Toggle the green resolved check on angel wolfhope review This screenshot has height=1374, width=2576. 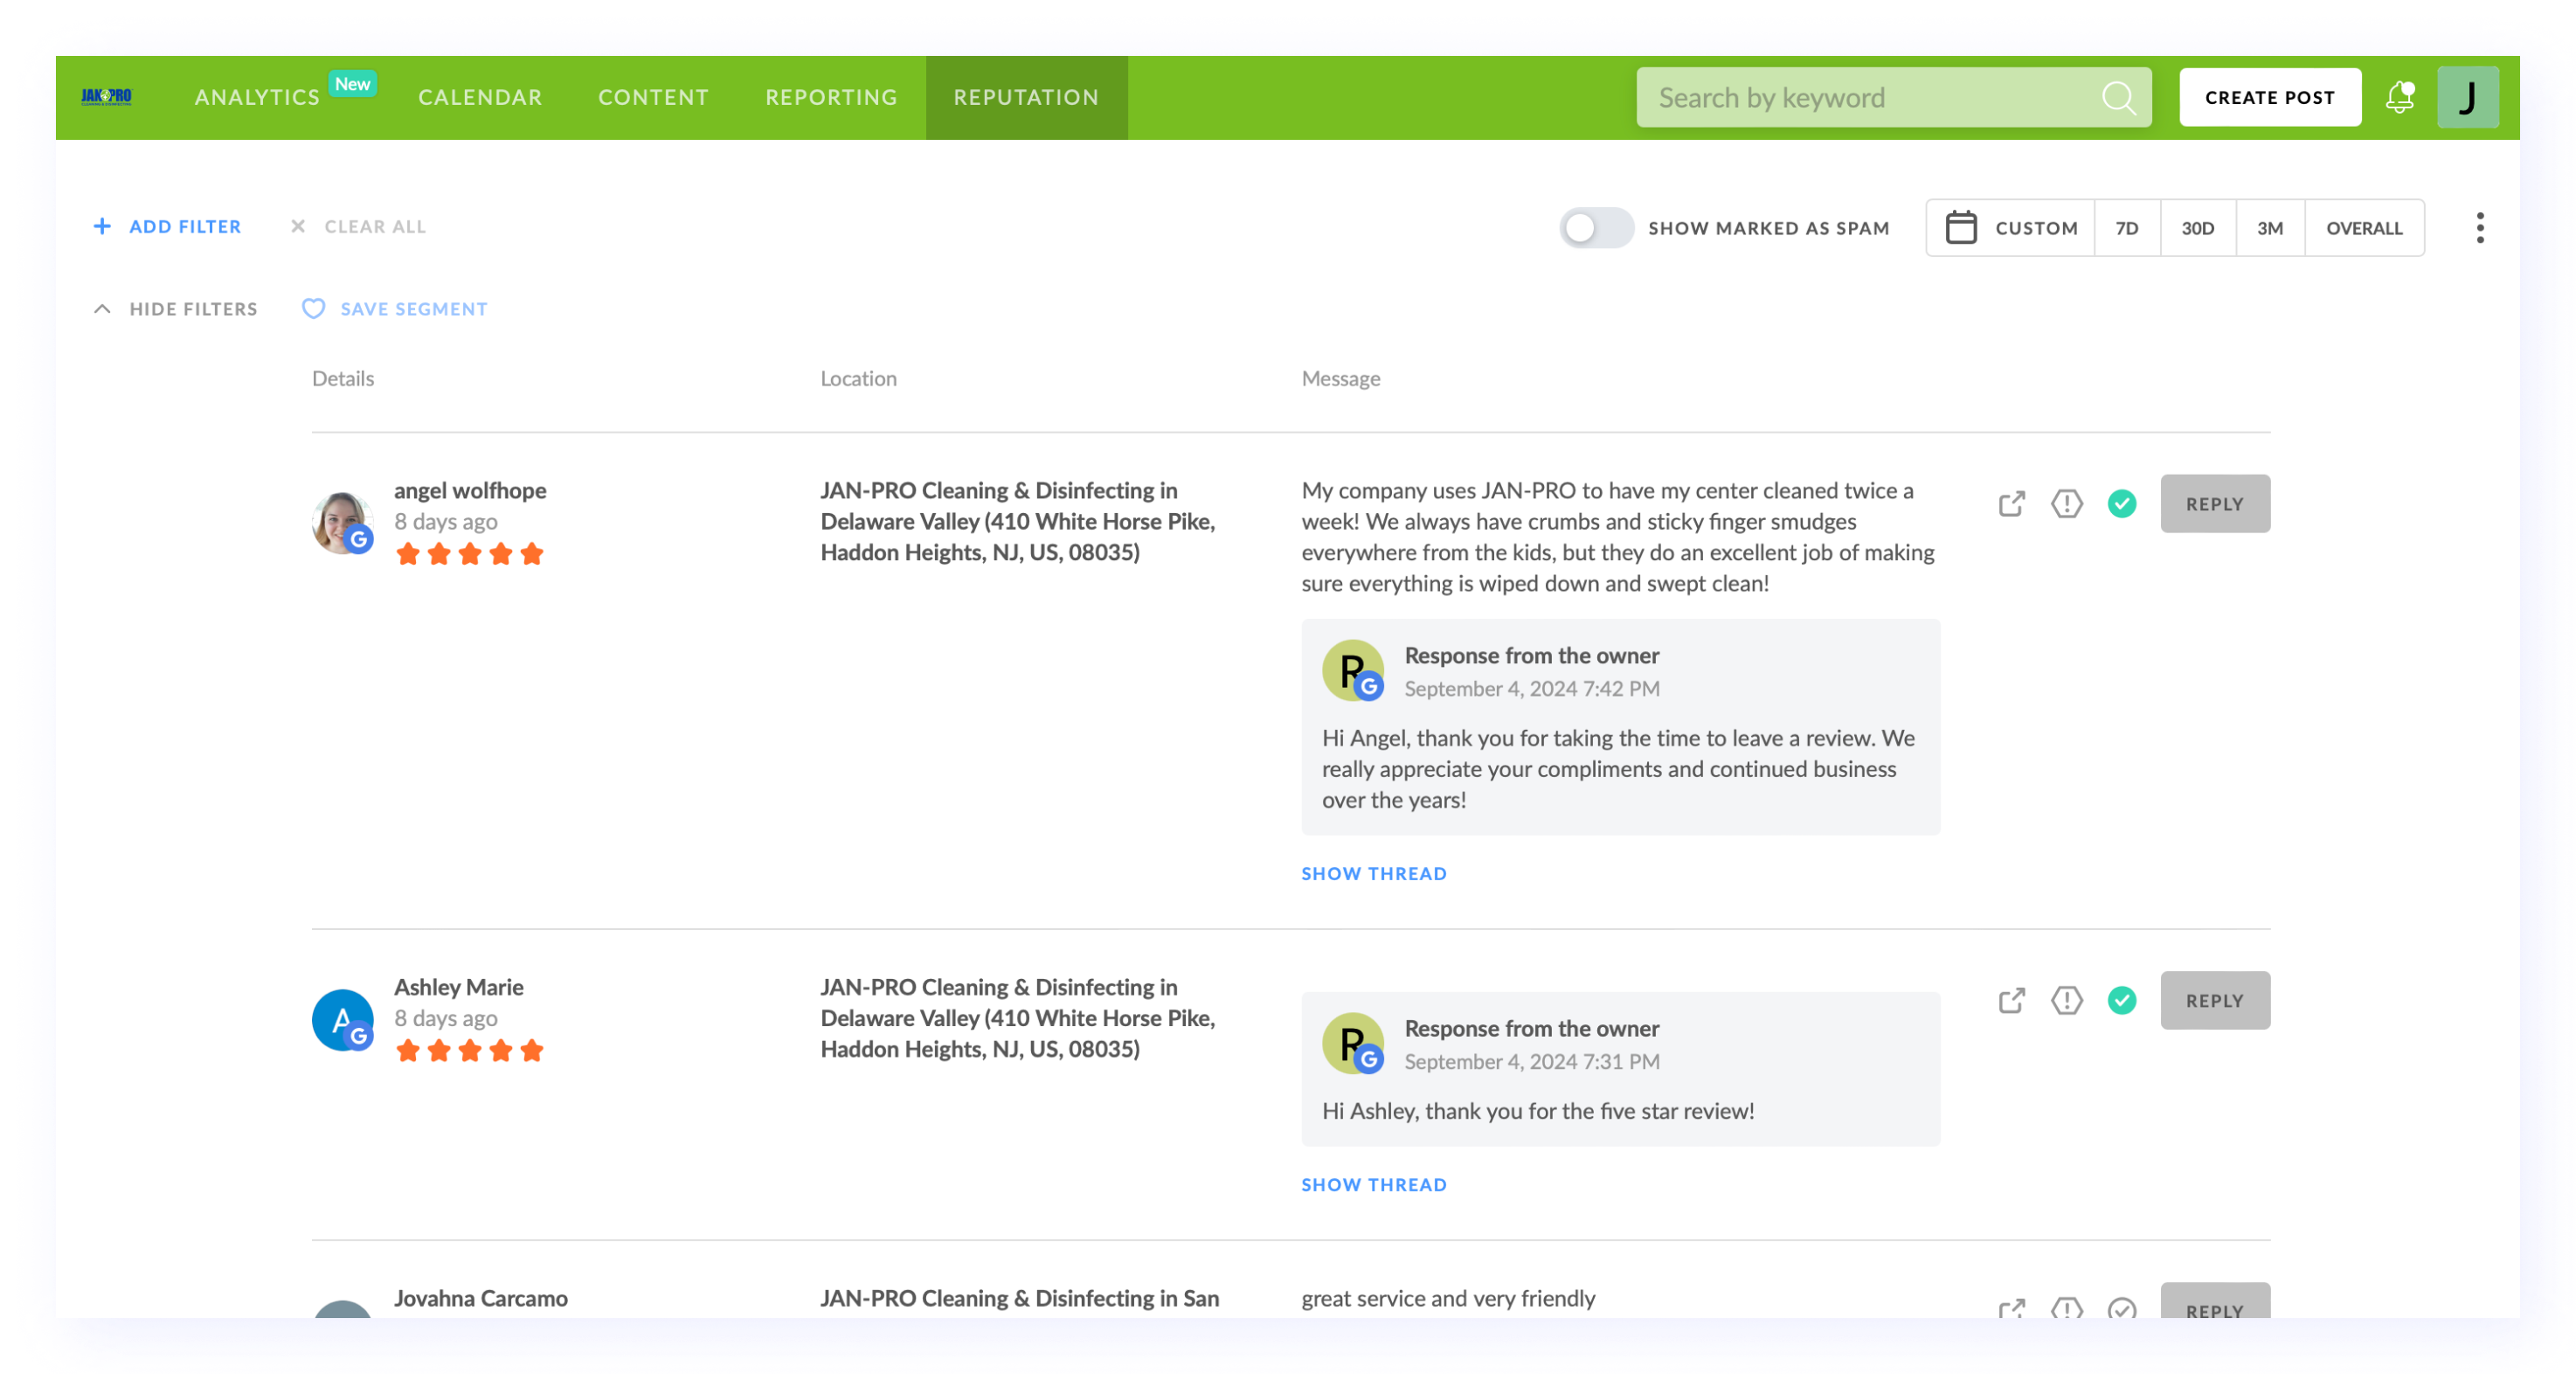pos(2121,503)
